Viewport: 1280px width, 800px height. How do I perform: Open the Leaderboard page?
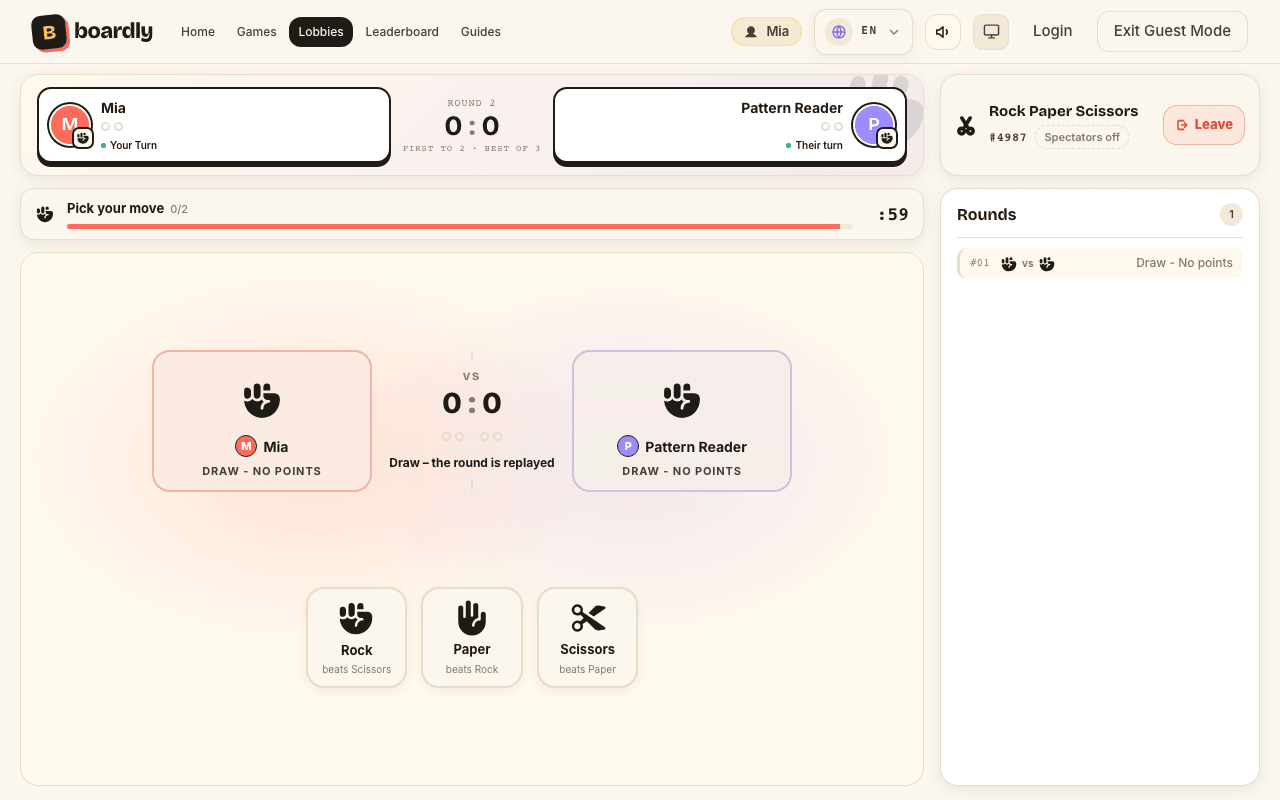tap(402, 32)
